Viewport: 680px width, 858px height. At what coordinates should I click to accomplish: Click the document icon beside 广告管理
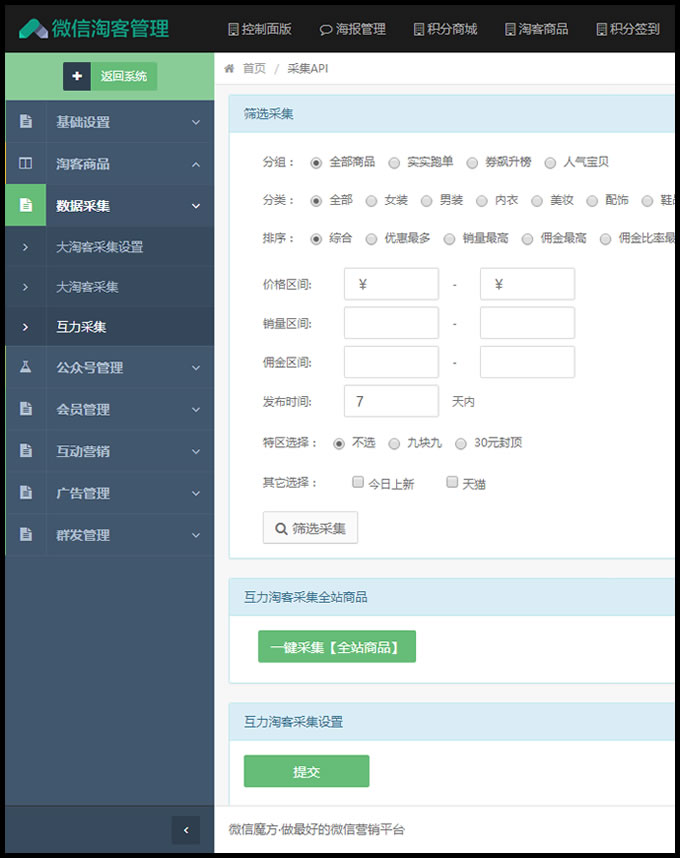click(x=26, y=492)
